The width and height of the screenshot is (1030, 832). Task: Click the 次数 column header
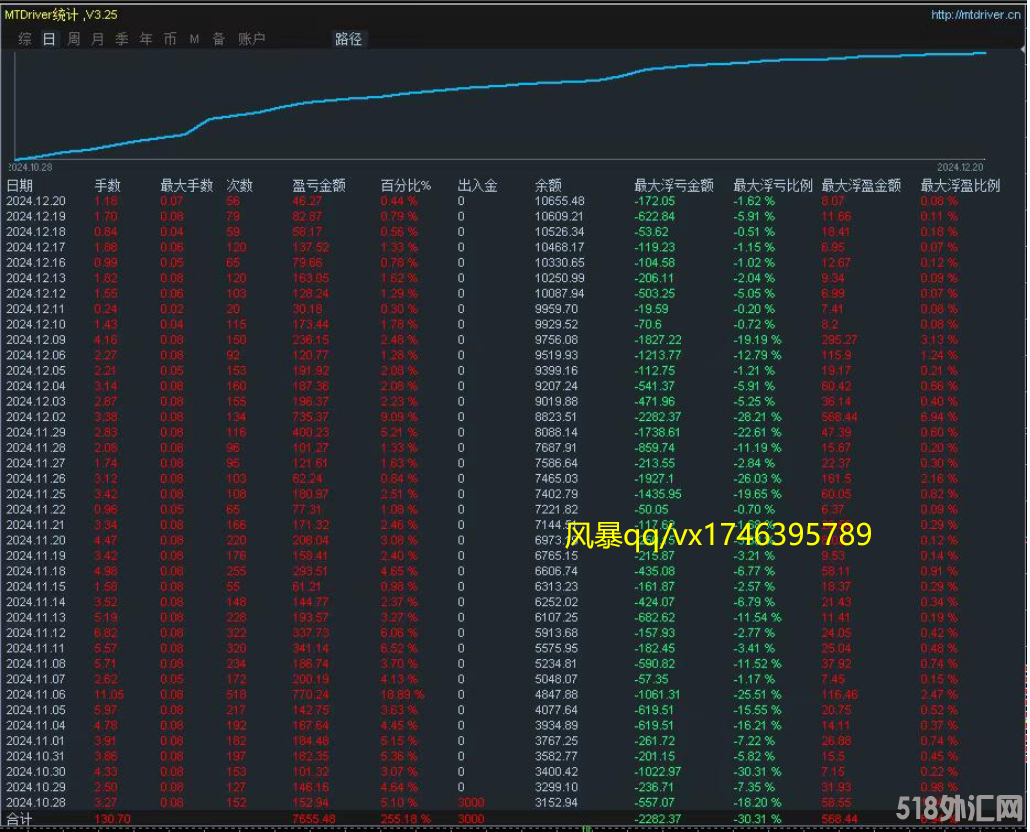click(x=240, y=186)
